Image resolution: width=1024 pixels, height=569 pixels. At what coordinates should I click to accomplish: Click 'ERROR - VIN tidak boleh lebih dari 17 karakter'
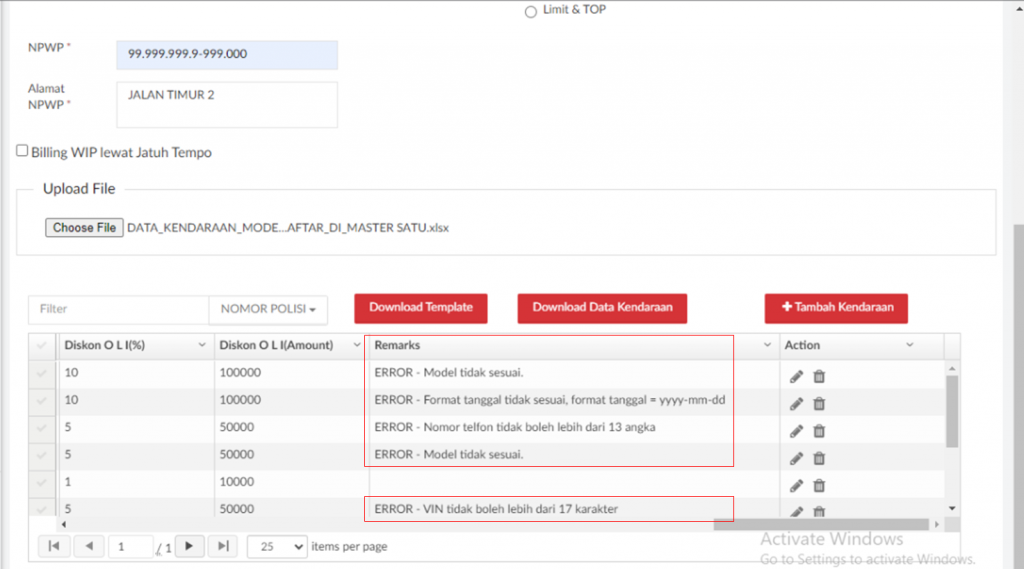pyautogui.click(x=496, y=509)
